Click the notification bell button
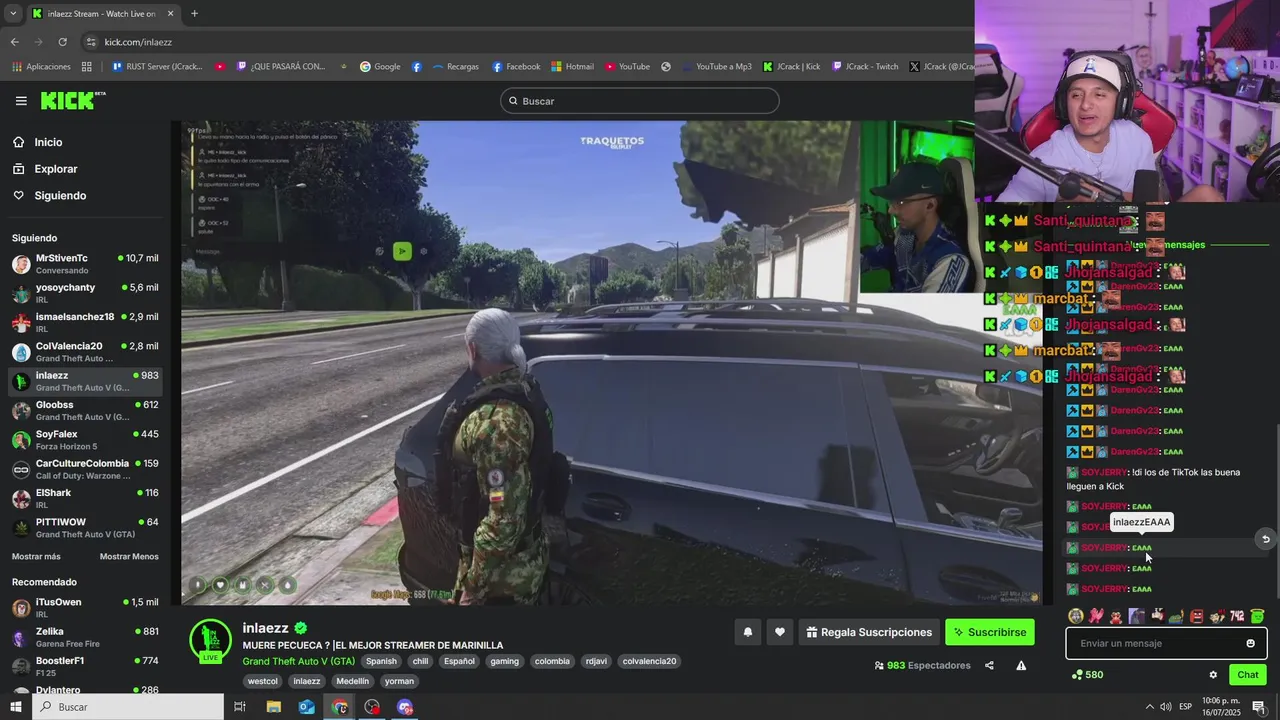The height and width of the screenshot is (720, 1280). coord(747,632)
